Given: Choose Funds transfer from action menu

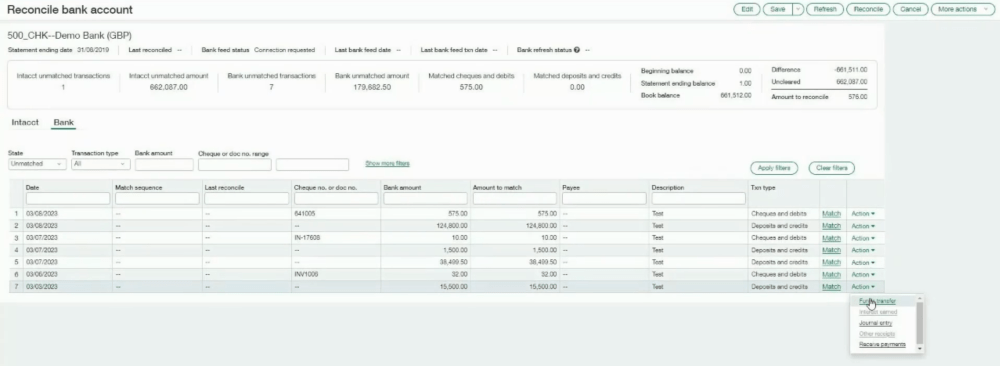Looking at the screenshot, I should [x=878, y=301].
